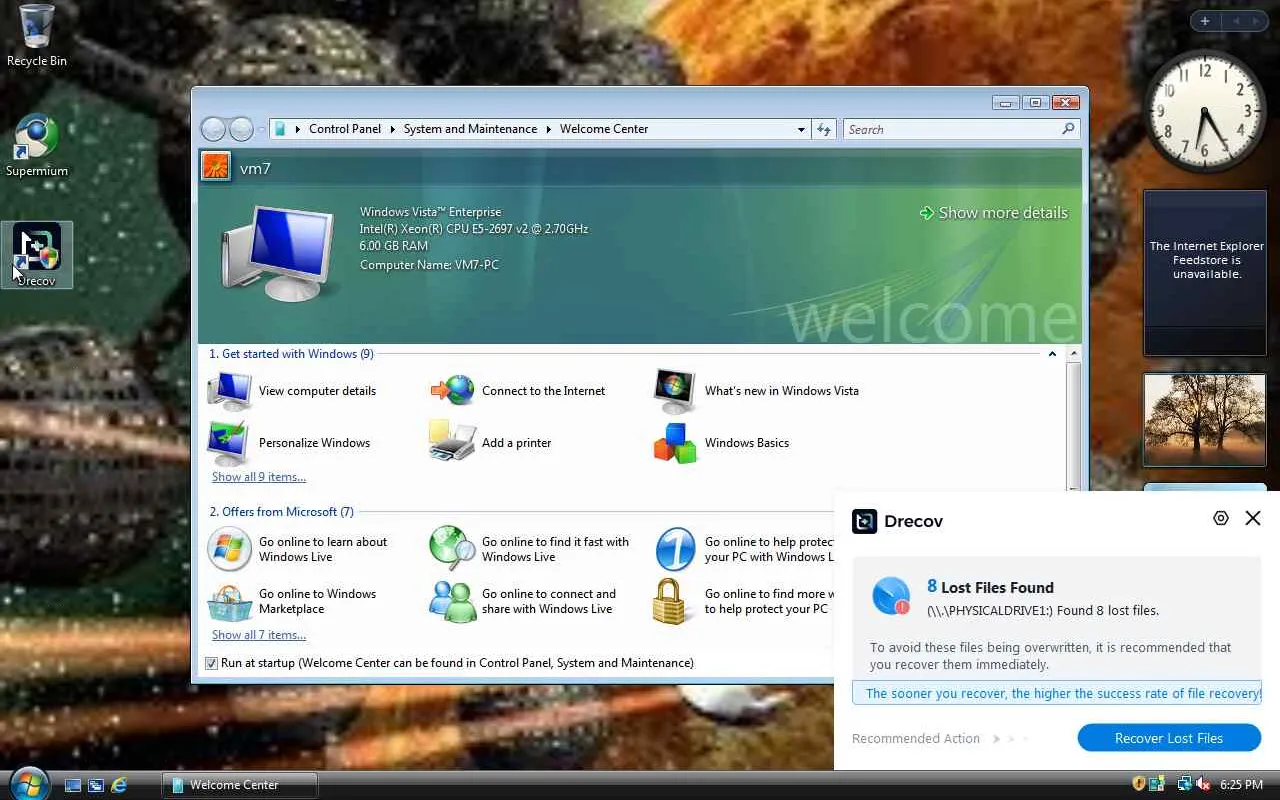Click the Welcome Center taskbar button
The image size is (1280, 800).
point(240,785)
